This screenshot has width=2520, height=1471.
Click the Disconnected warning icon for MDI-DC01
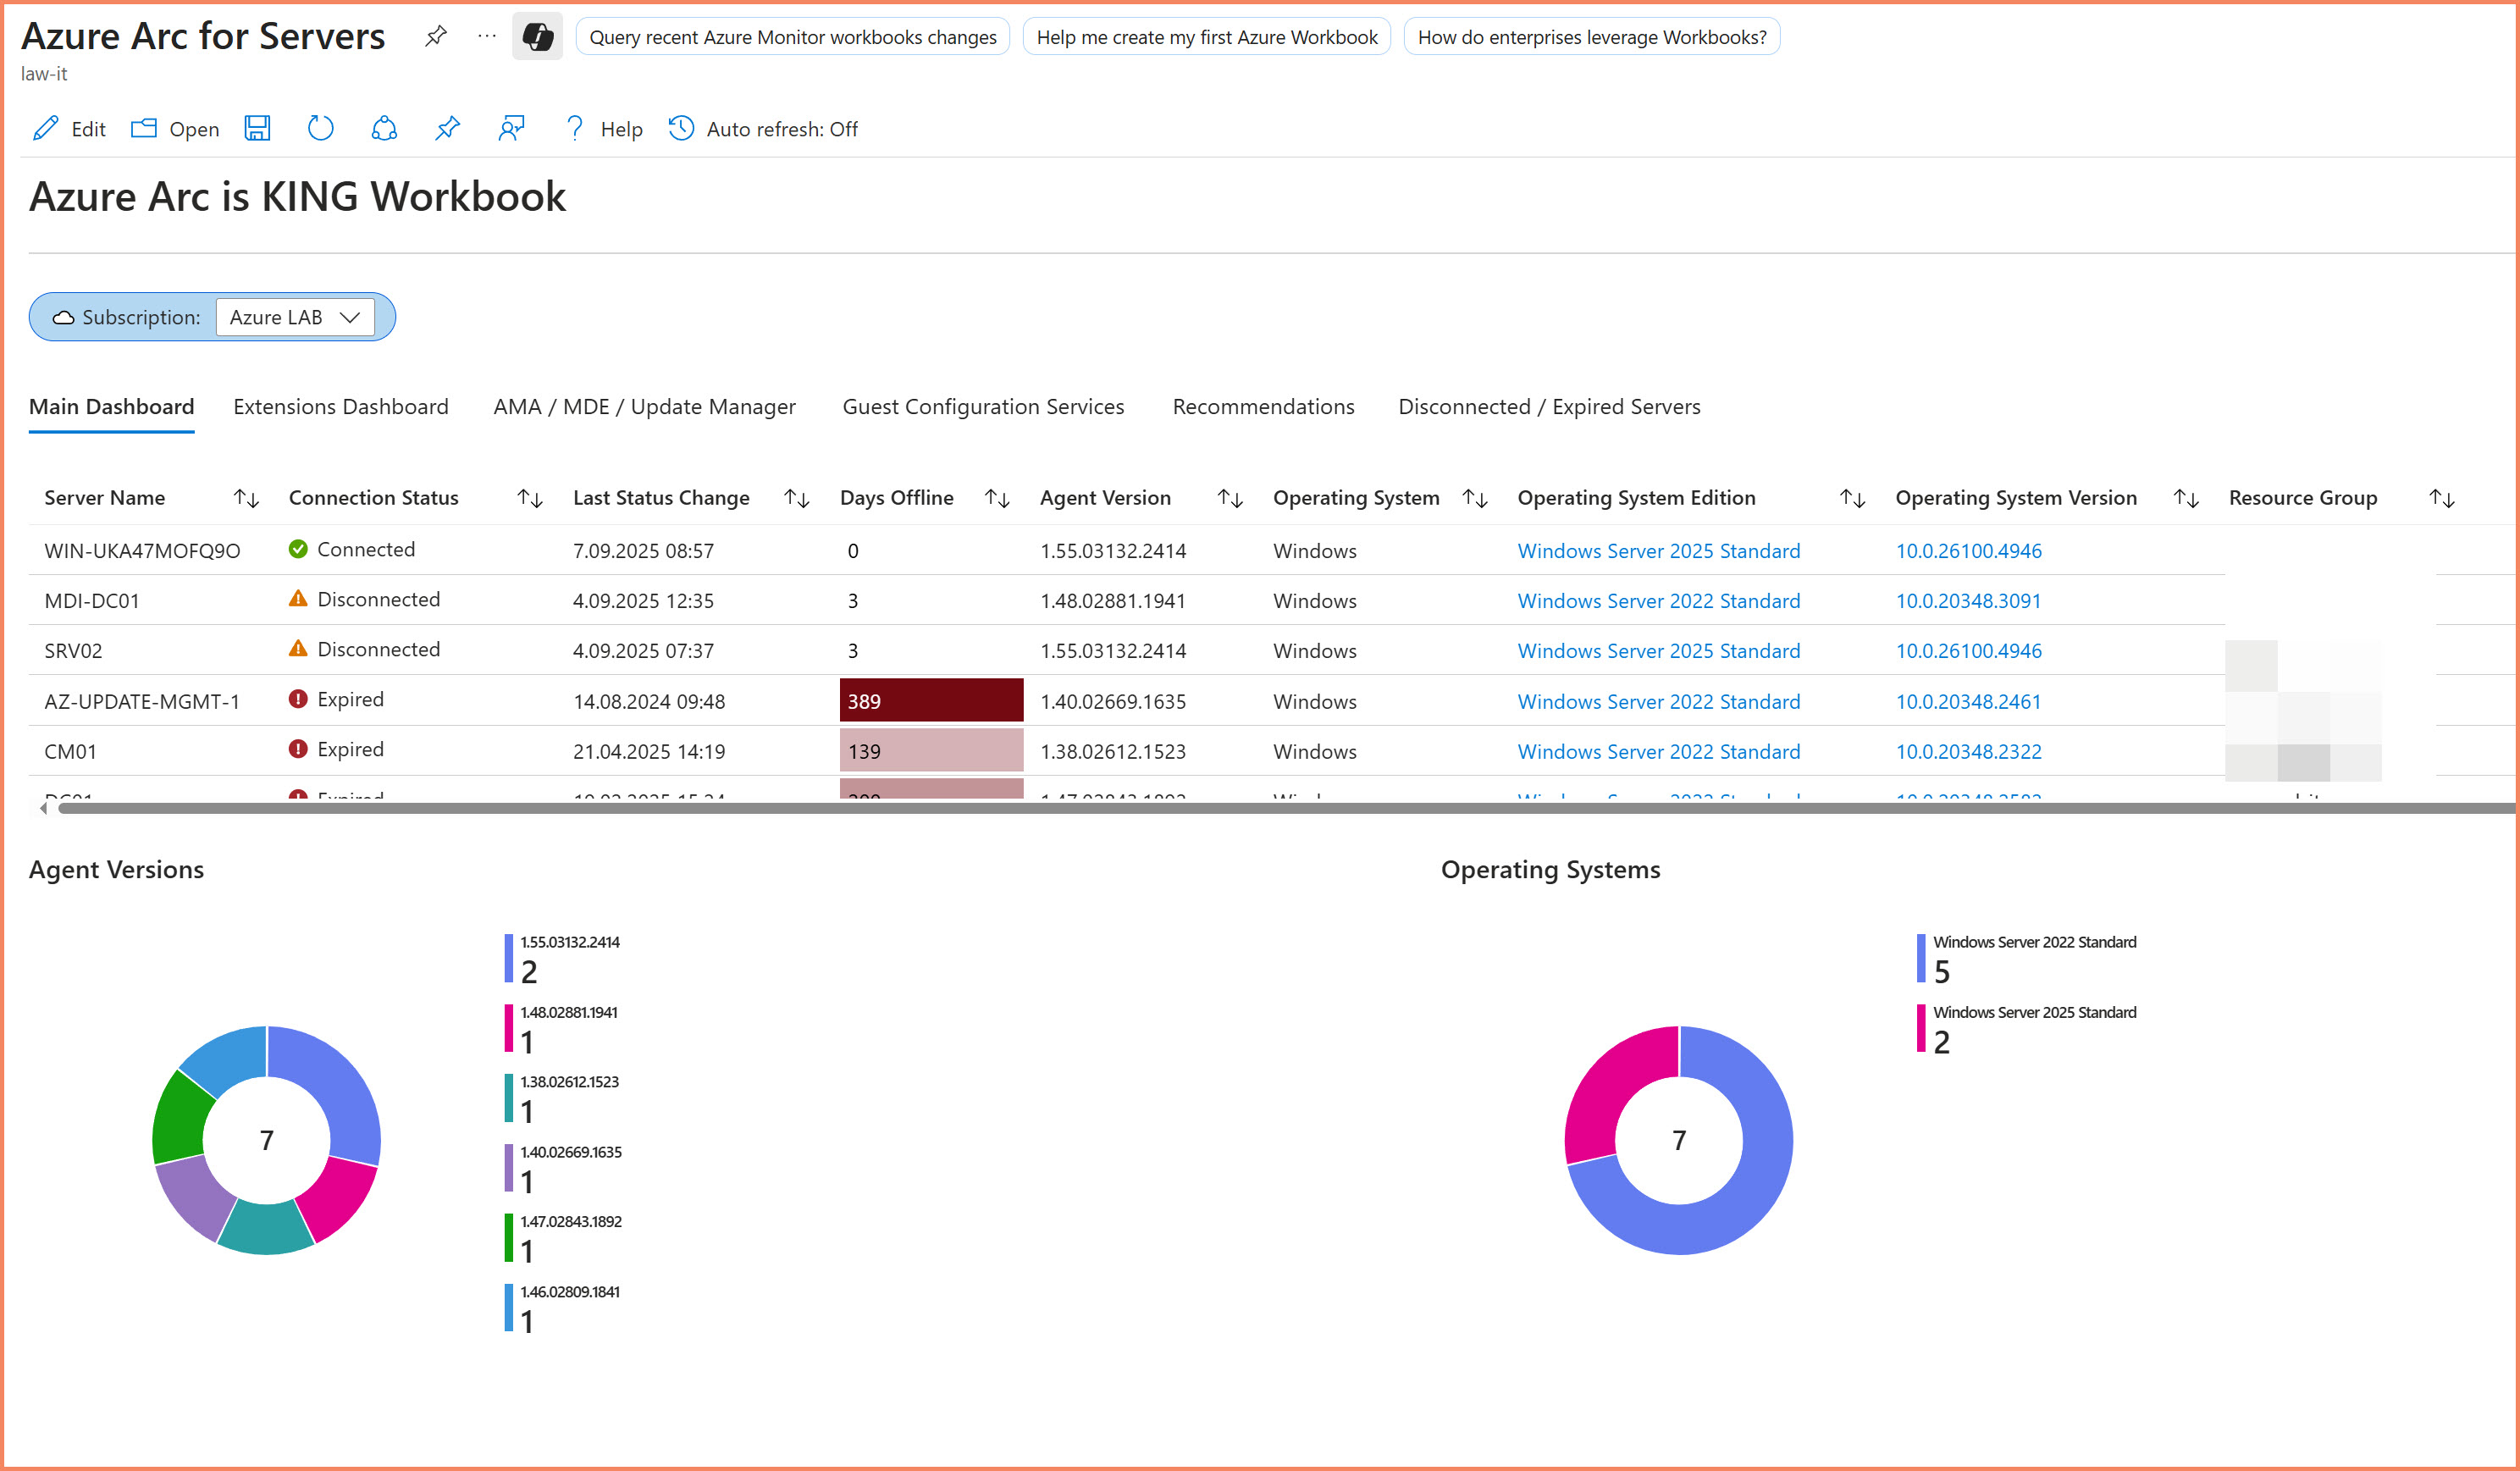tap(298, 599)
